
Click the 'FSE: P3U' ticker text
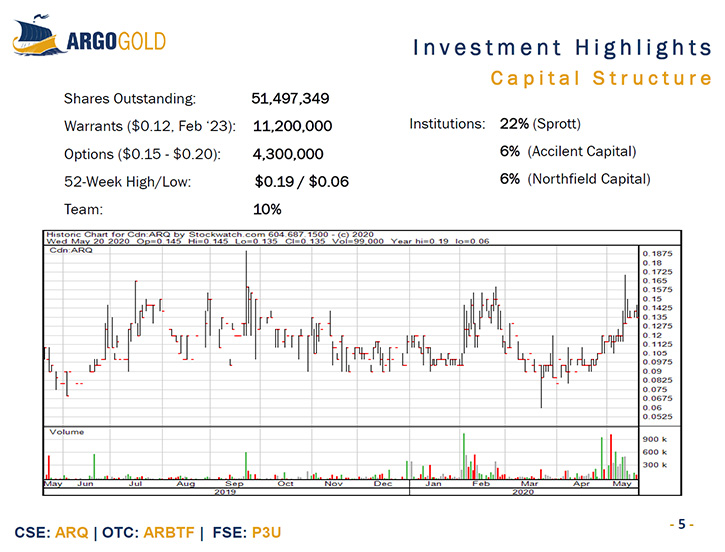pos(247,532)
